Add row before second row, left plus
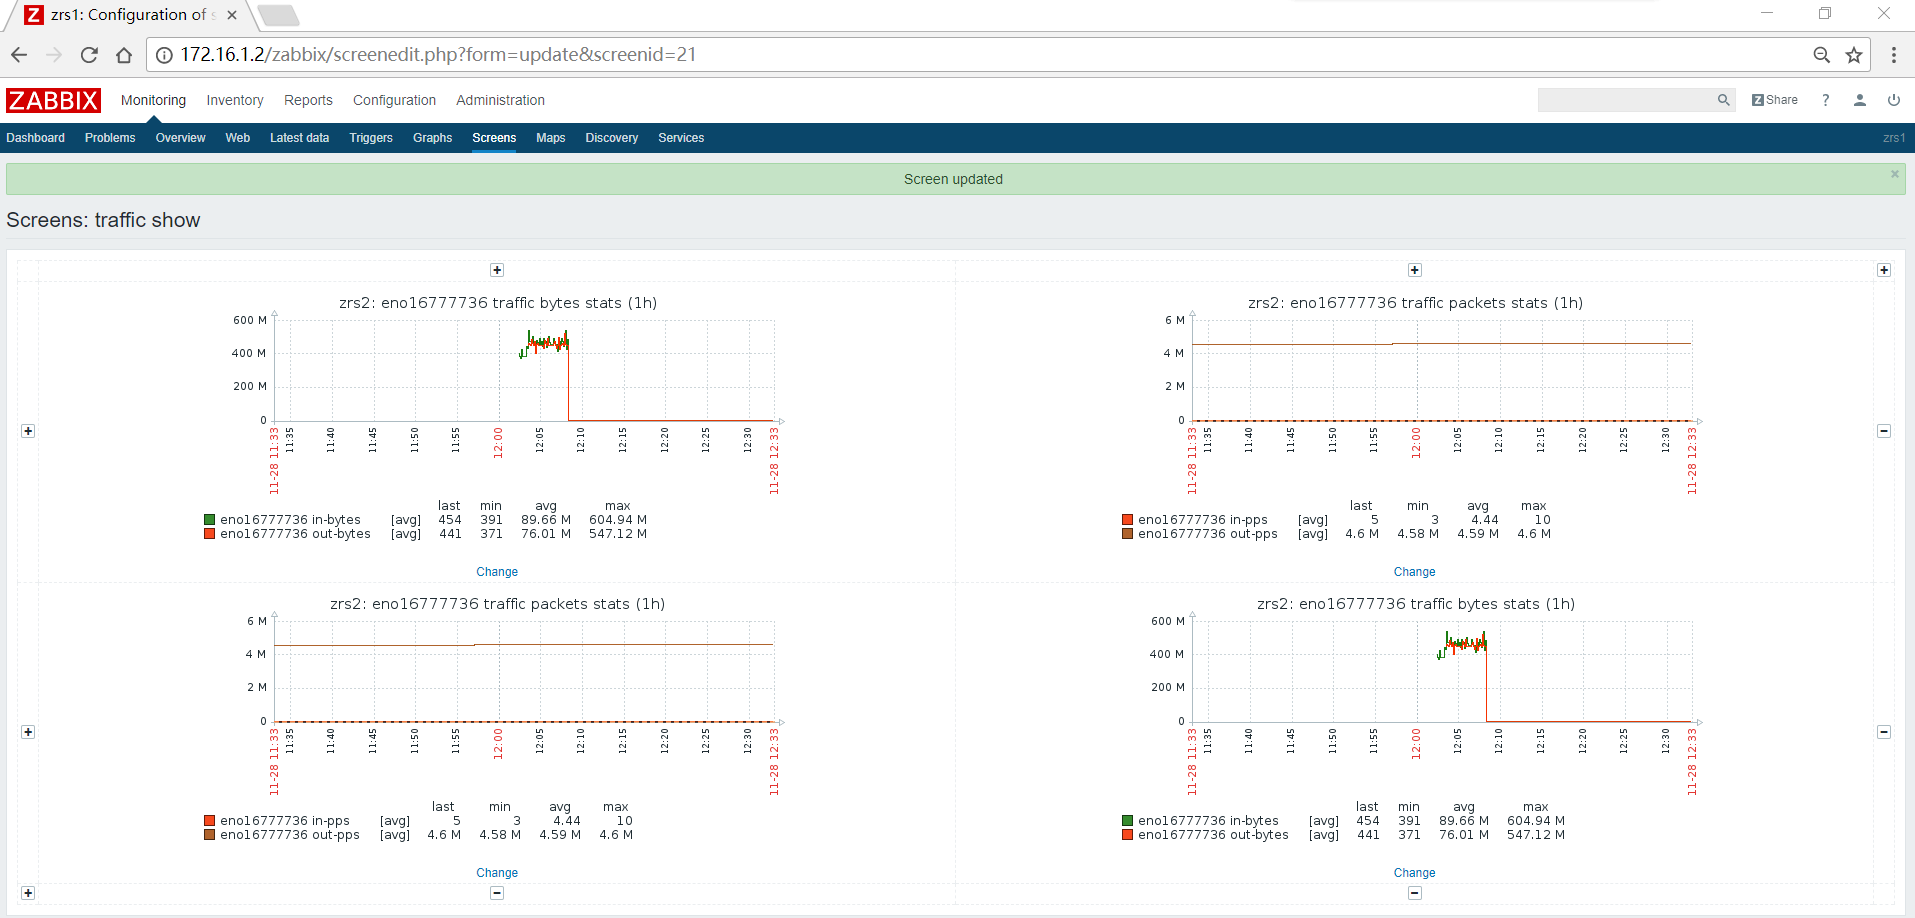 pos(28,732)
